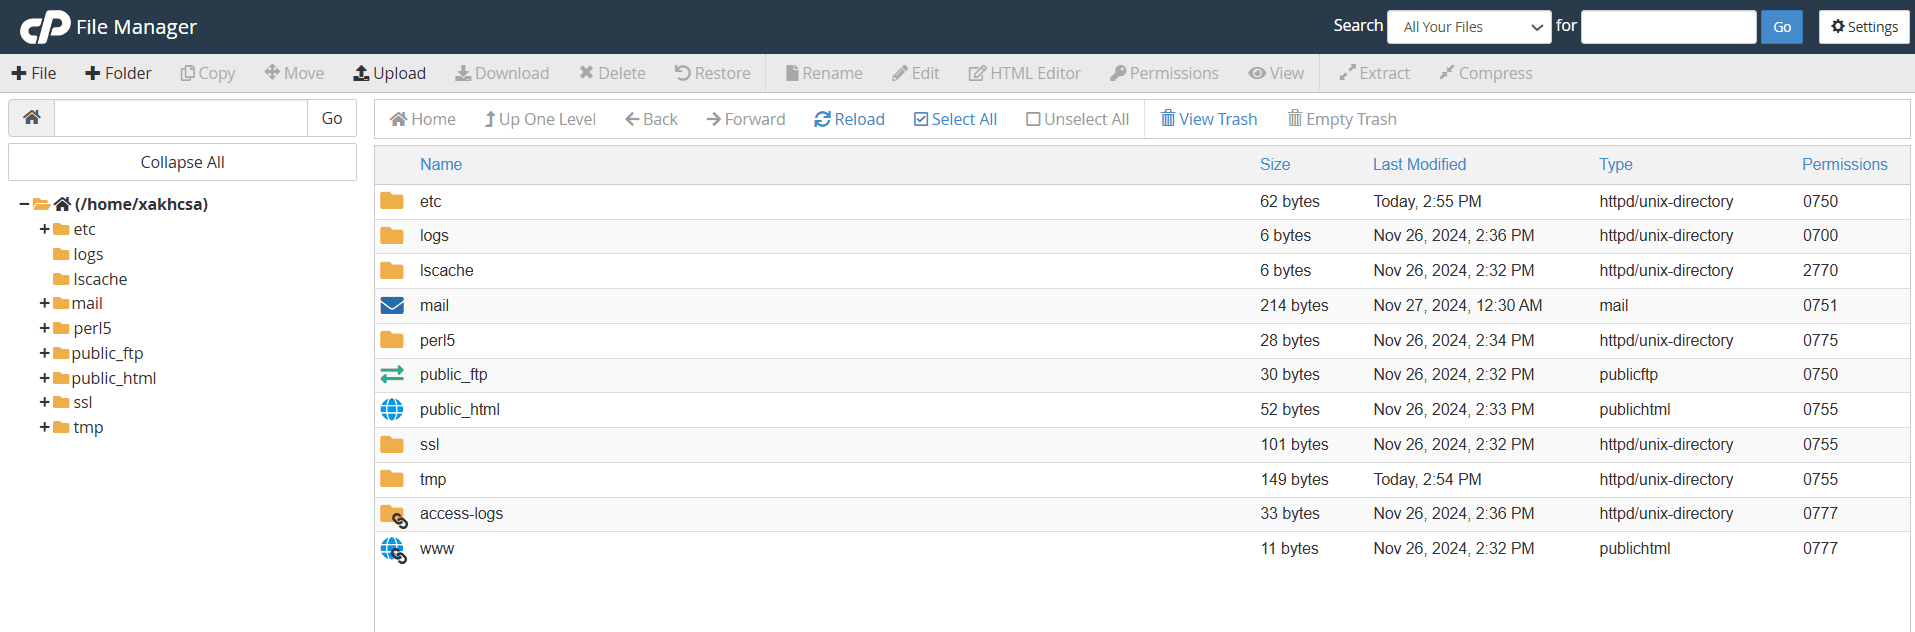Select logs in the folder tree
Viewport: 1915px width, 632px height.
tap(88, 254)
